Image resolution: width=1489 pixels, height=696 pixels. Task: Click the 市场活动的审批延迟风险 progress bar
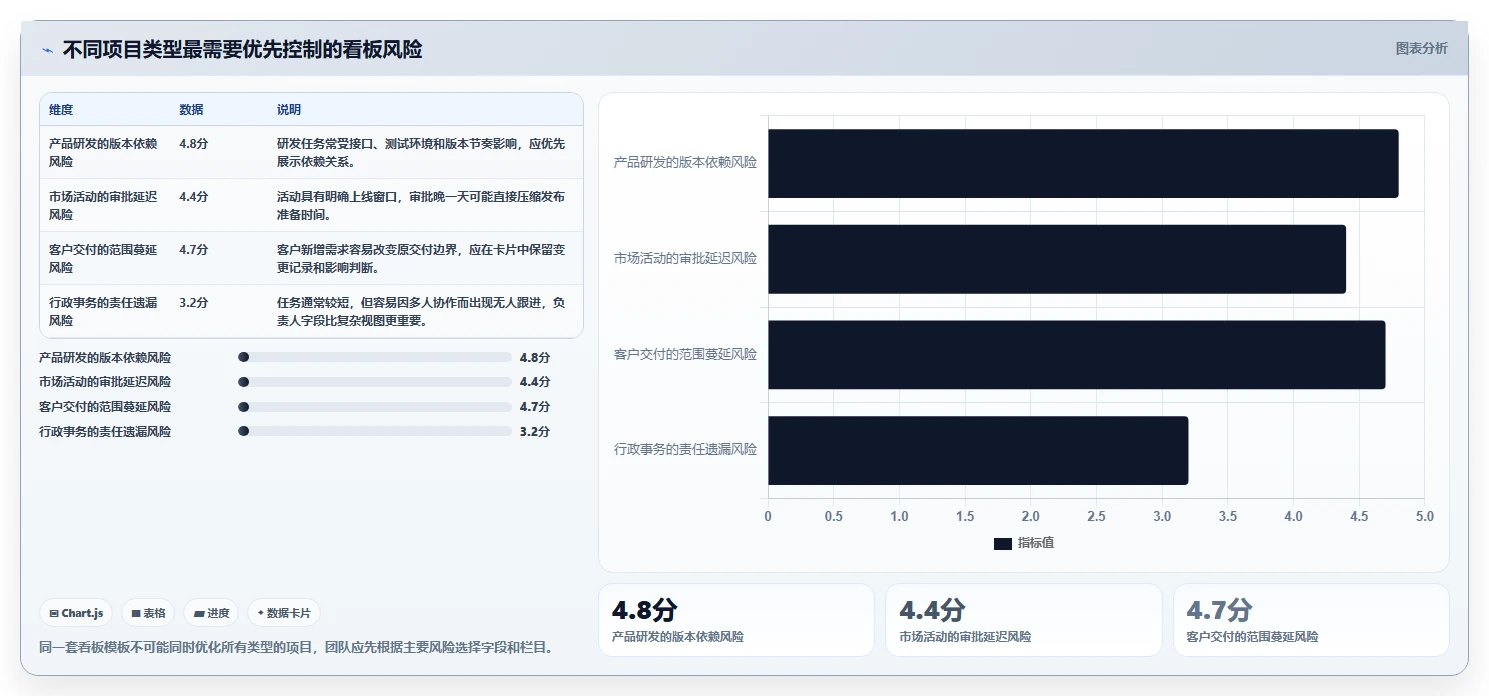[x=375, y=382]
